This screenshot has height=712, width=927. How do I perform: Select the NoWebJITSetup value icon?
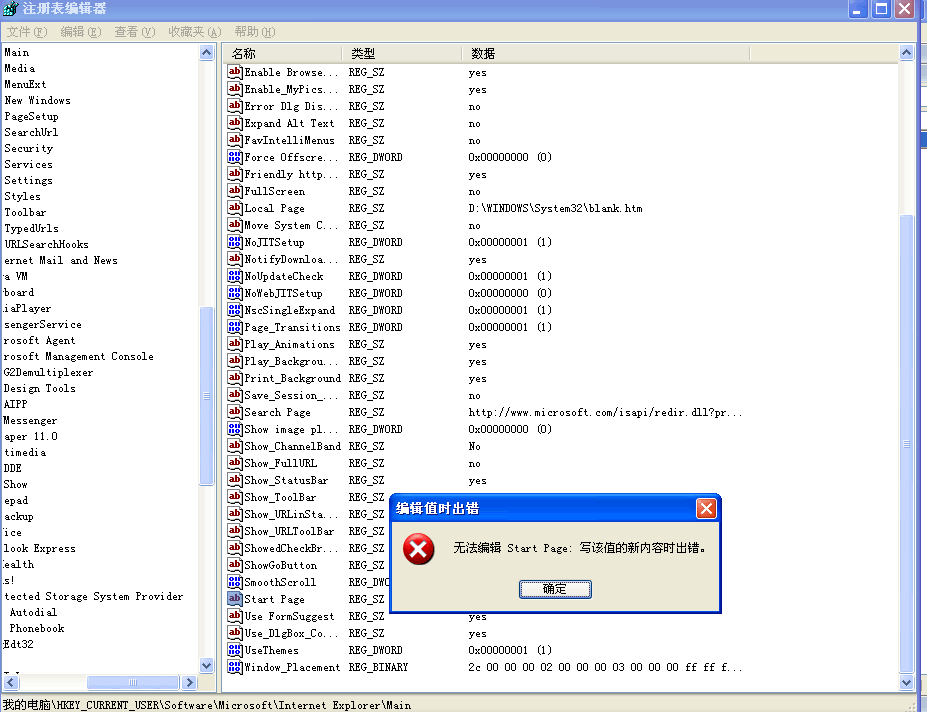pos(235,293)
